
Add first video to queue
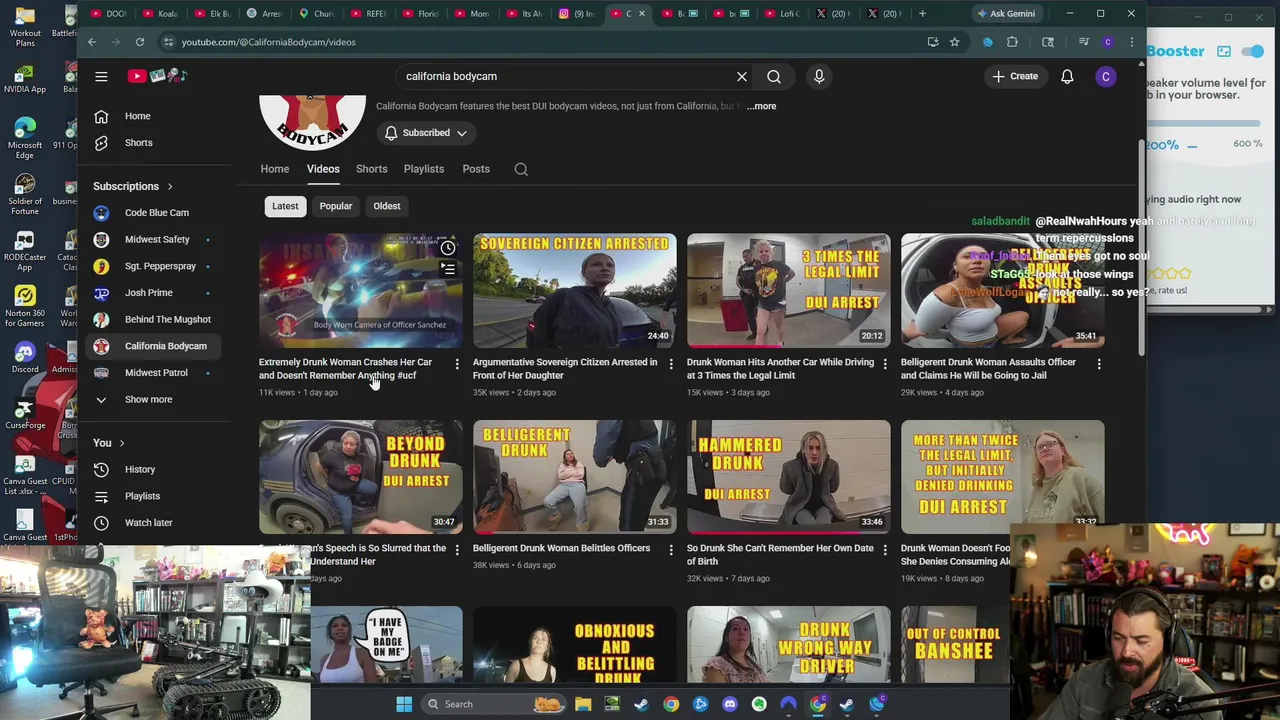tap(448, 269)
